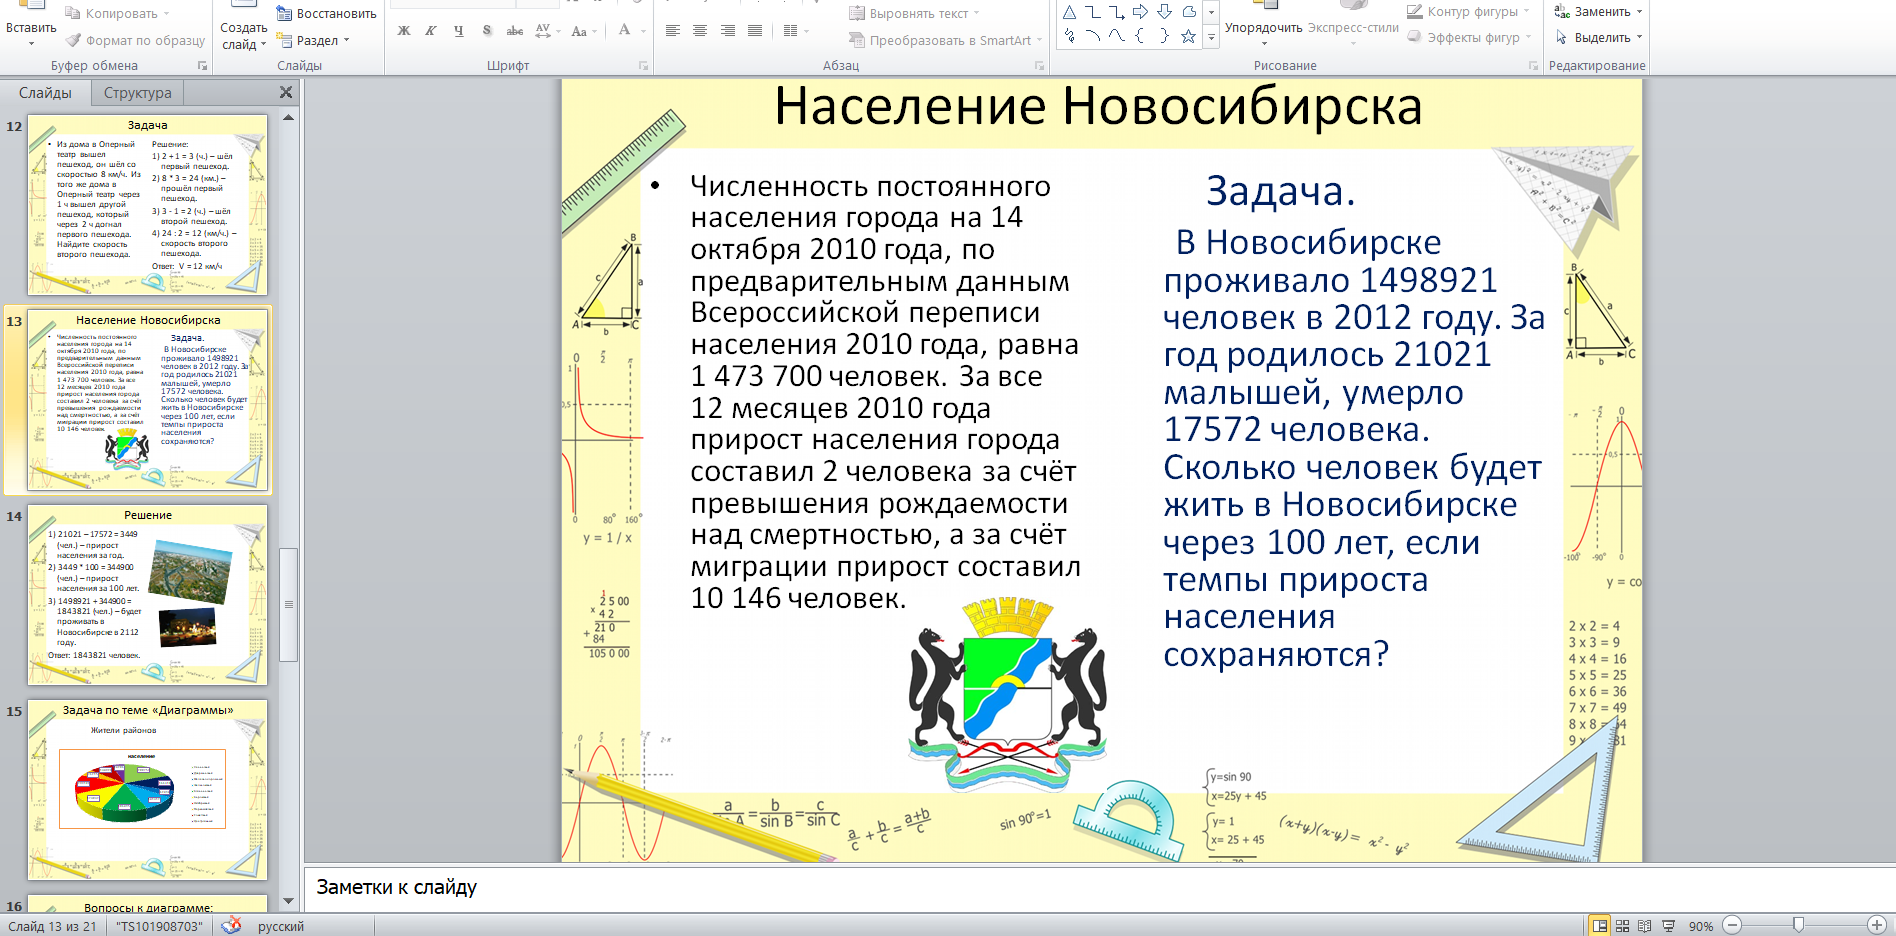Select slide 14 Решение thumbnail

(x=148, y=595)
